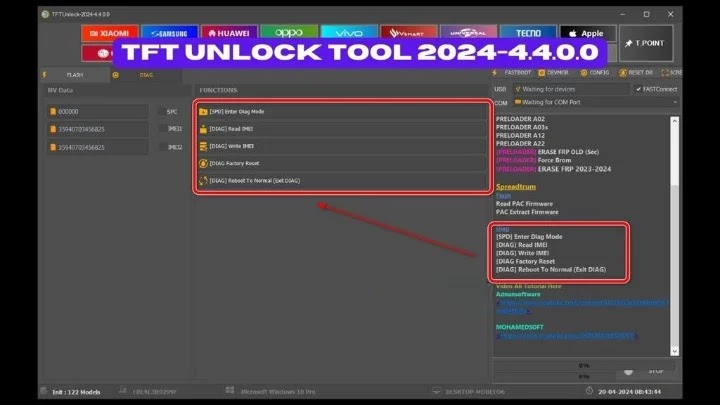Open the CONFIG settings
Viewport: 720px width, 405px height.
[595, 73]
